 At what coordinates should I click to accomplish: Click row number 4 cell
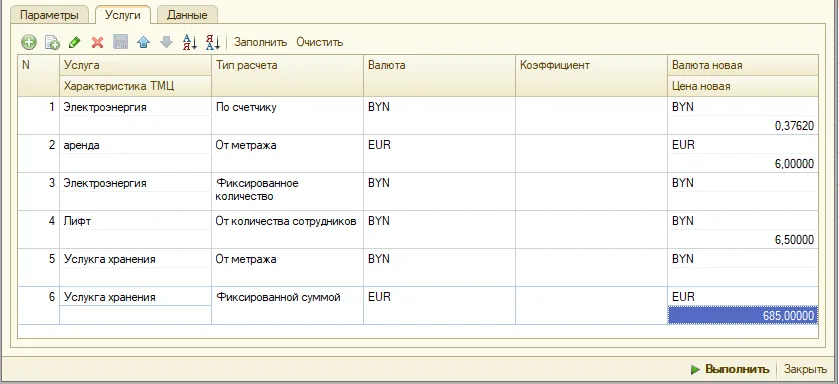38,229
